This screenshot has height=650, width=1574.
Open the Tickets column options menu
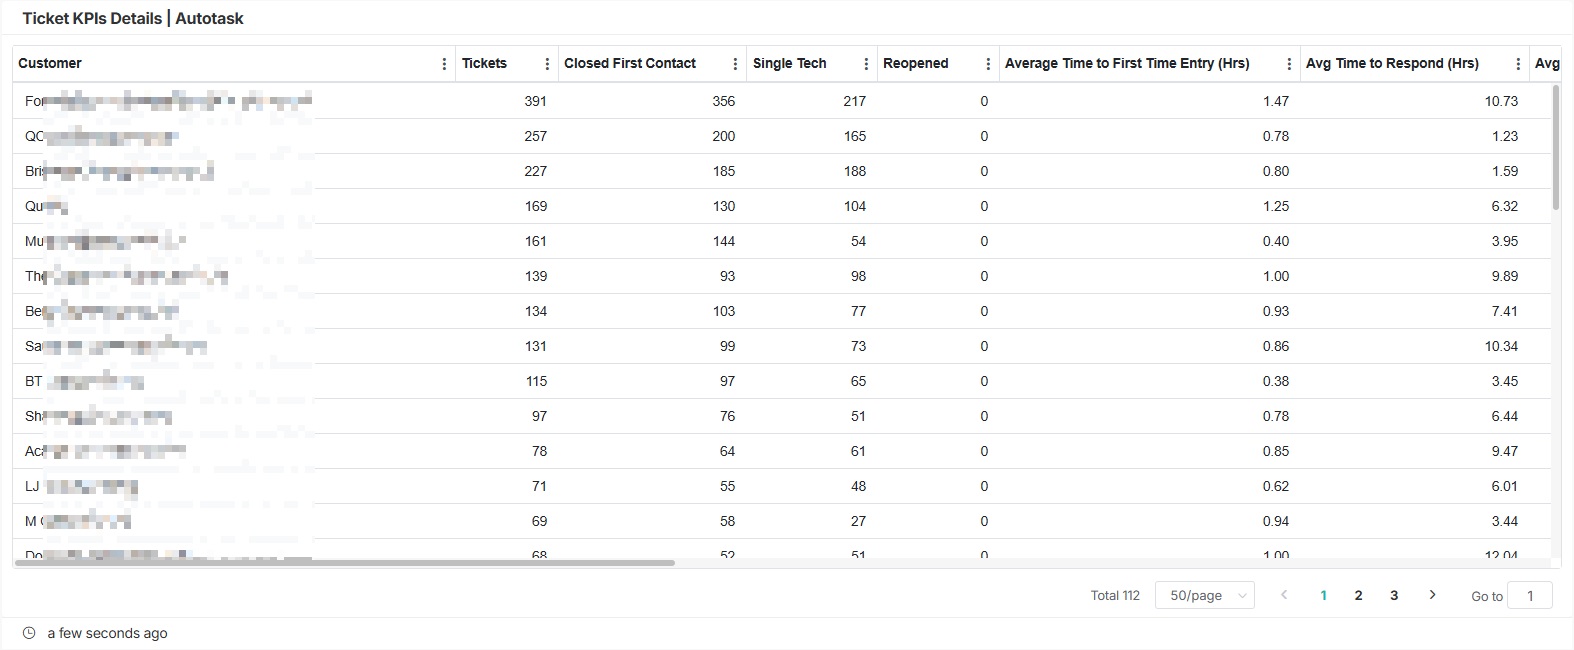(547, 63)
